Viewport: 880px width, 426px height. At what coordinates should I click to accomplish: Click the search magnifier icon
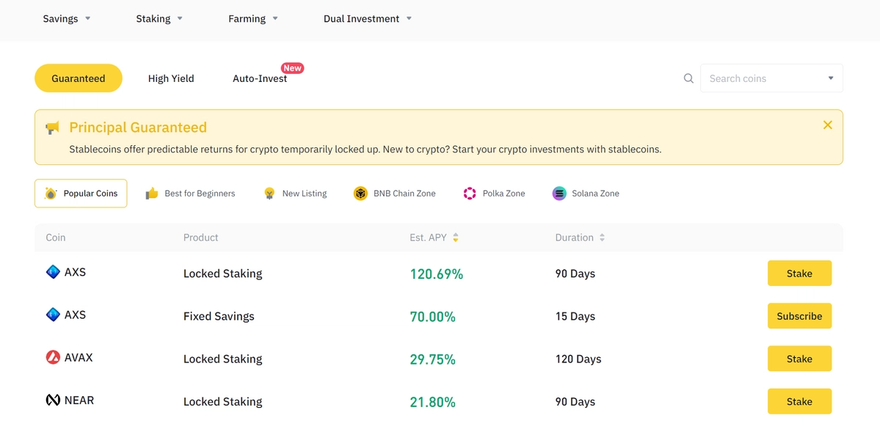(688, 78)
